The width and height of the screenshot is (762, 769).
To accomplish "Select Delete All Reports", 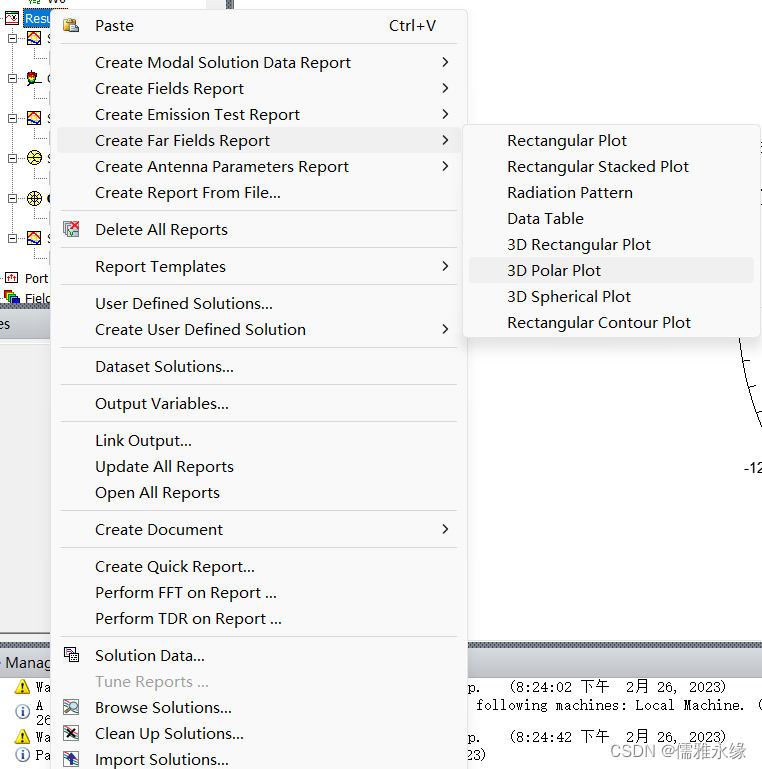I will 259,229.
